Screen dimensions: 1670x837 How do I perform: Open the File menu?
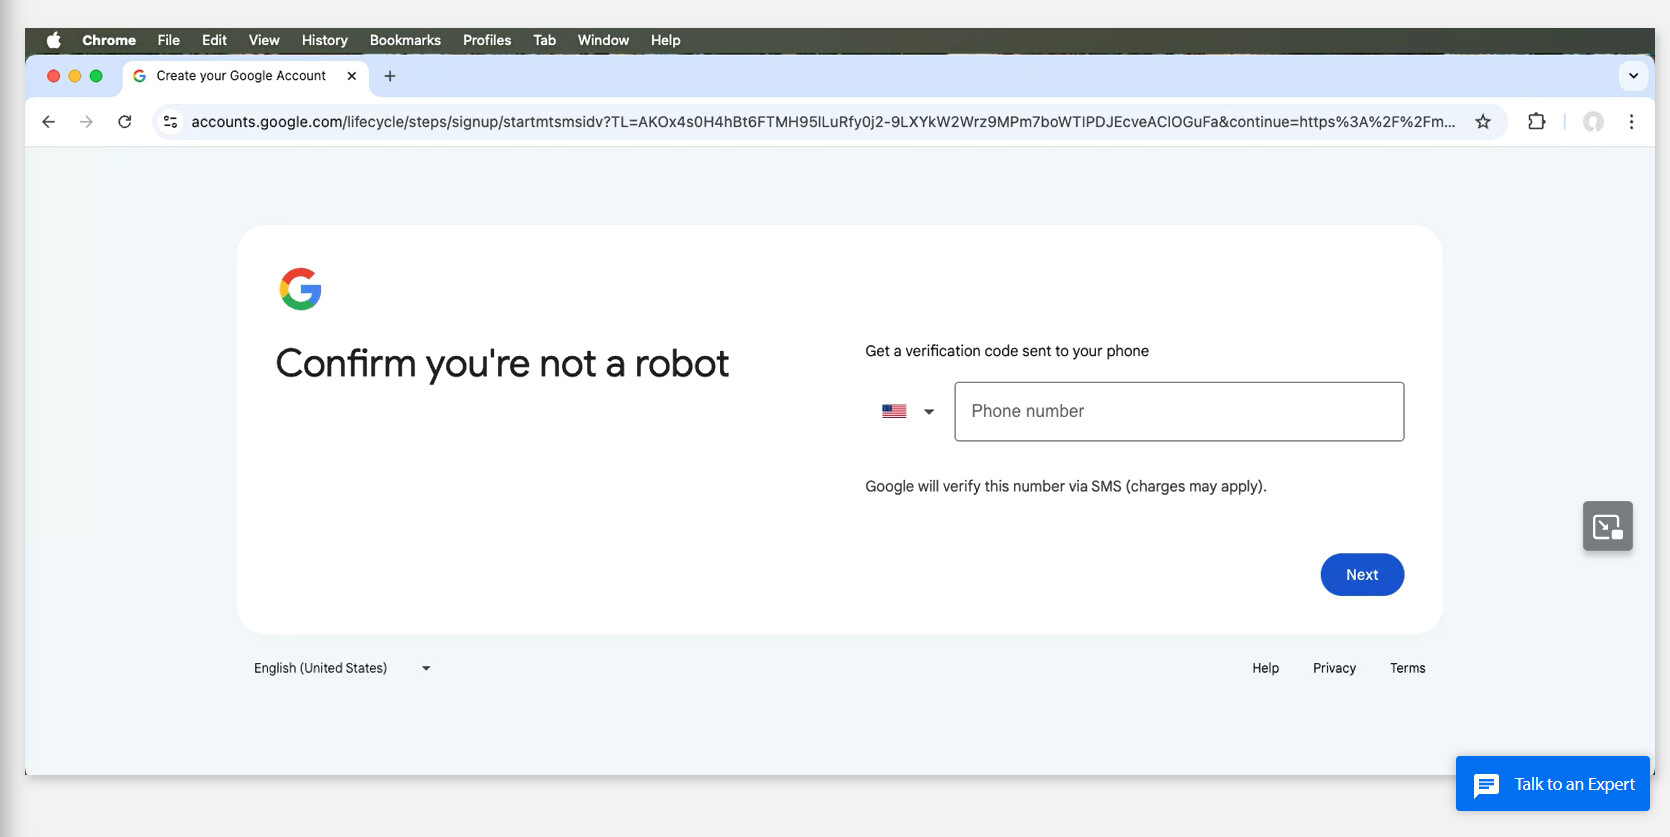pyautogui.click(x=168, y=40)
